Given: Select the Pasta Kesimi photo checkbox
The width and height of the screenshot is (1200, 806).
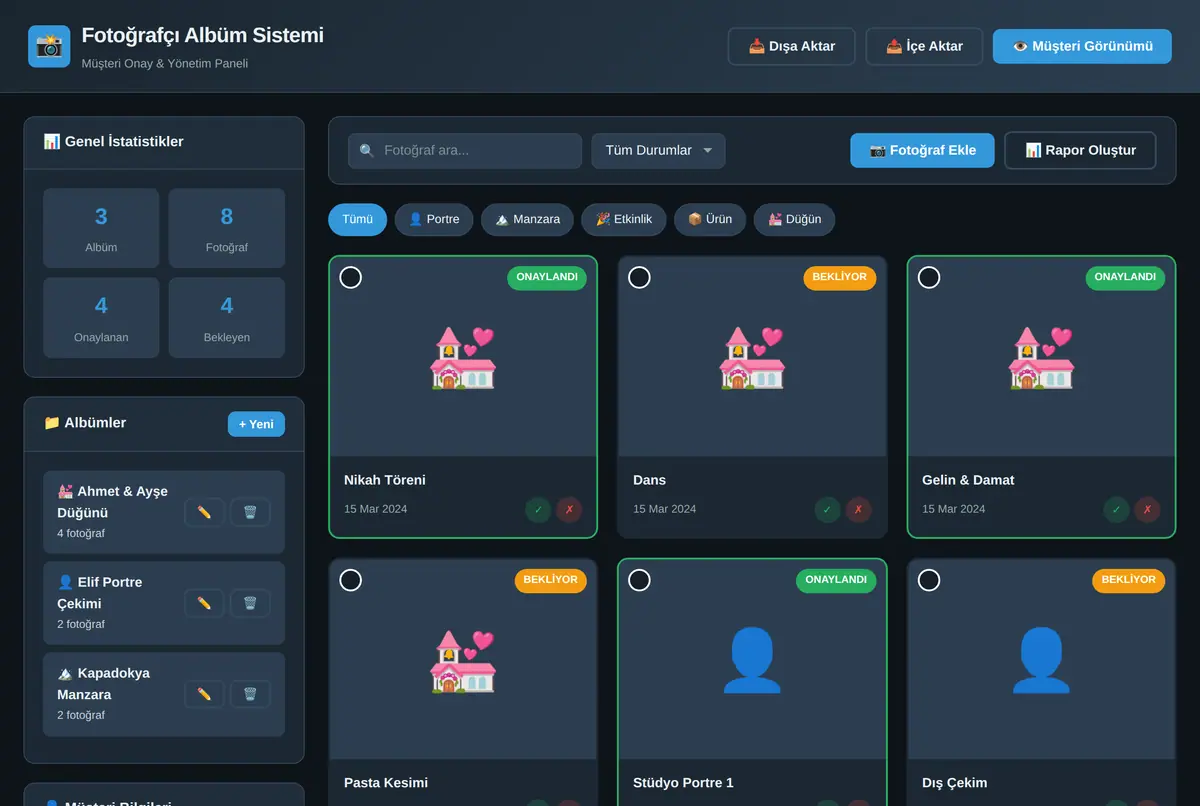Looking at the screenshot, I should (x=351, y=580).
